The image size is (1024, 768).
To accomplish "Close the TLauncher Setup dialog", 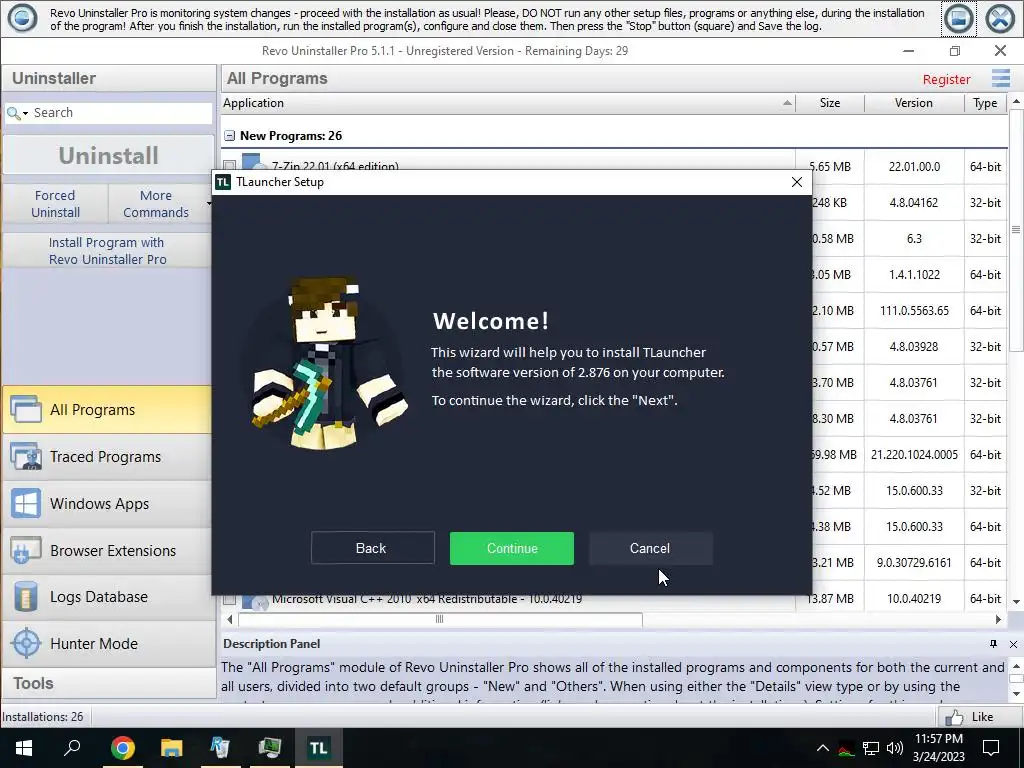I will (797, 182).
